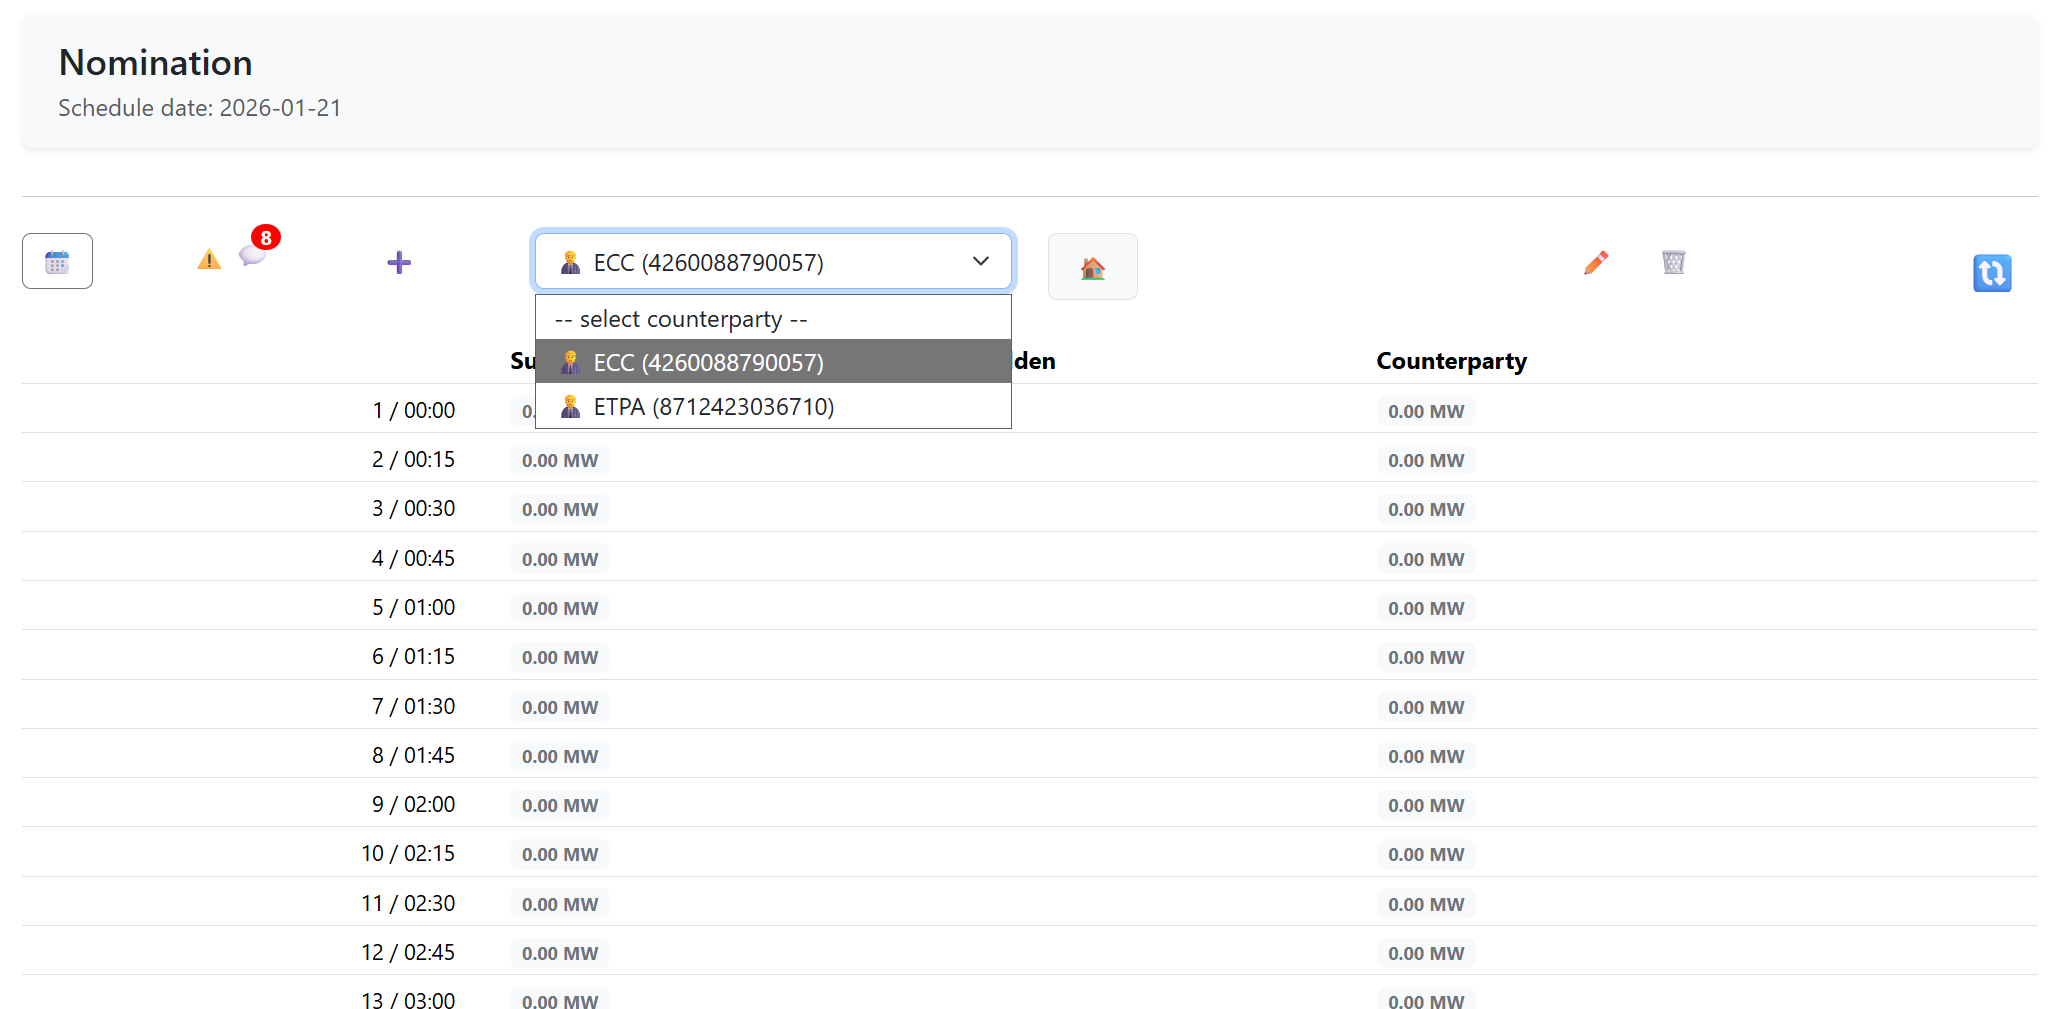The height and width of the screenshot is (1009, 2059).
Task: Click Counterparty 0.00 MW in row 12 / 02:45
Action: [1426, 953]
